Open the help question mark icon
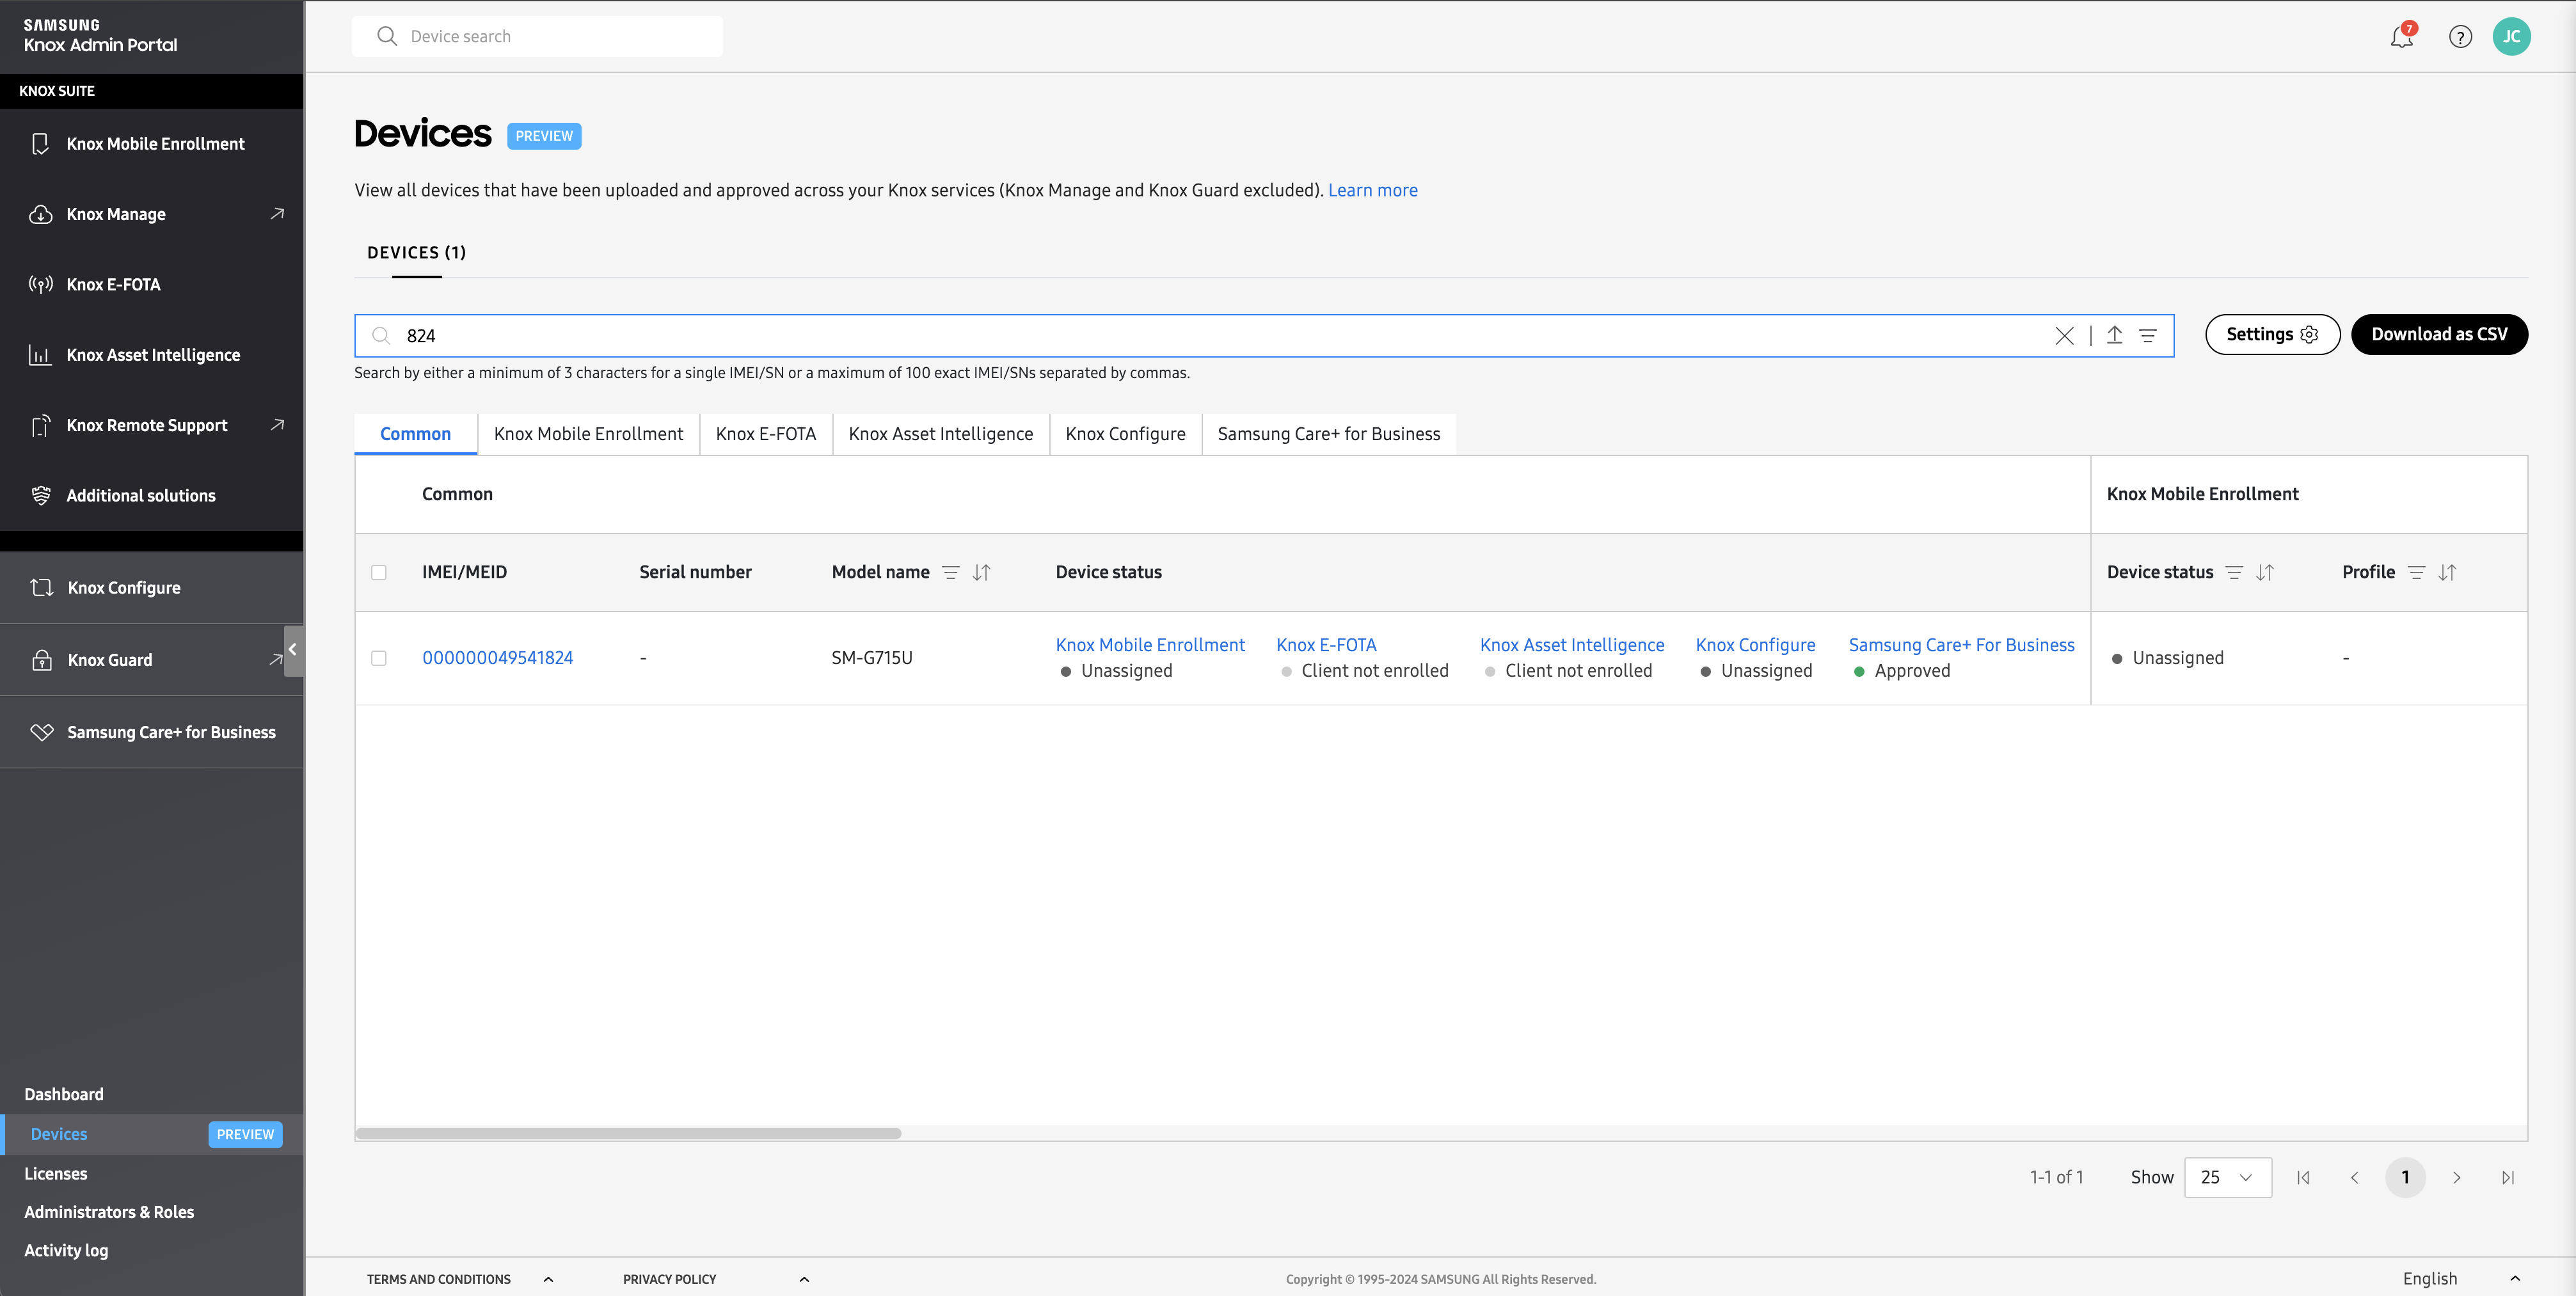 2460,37
